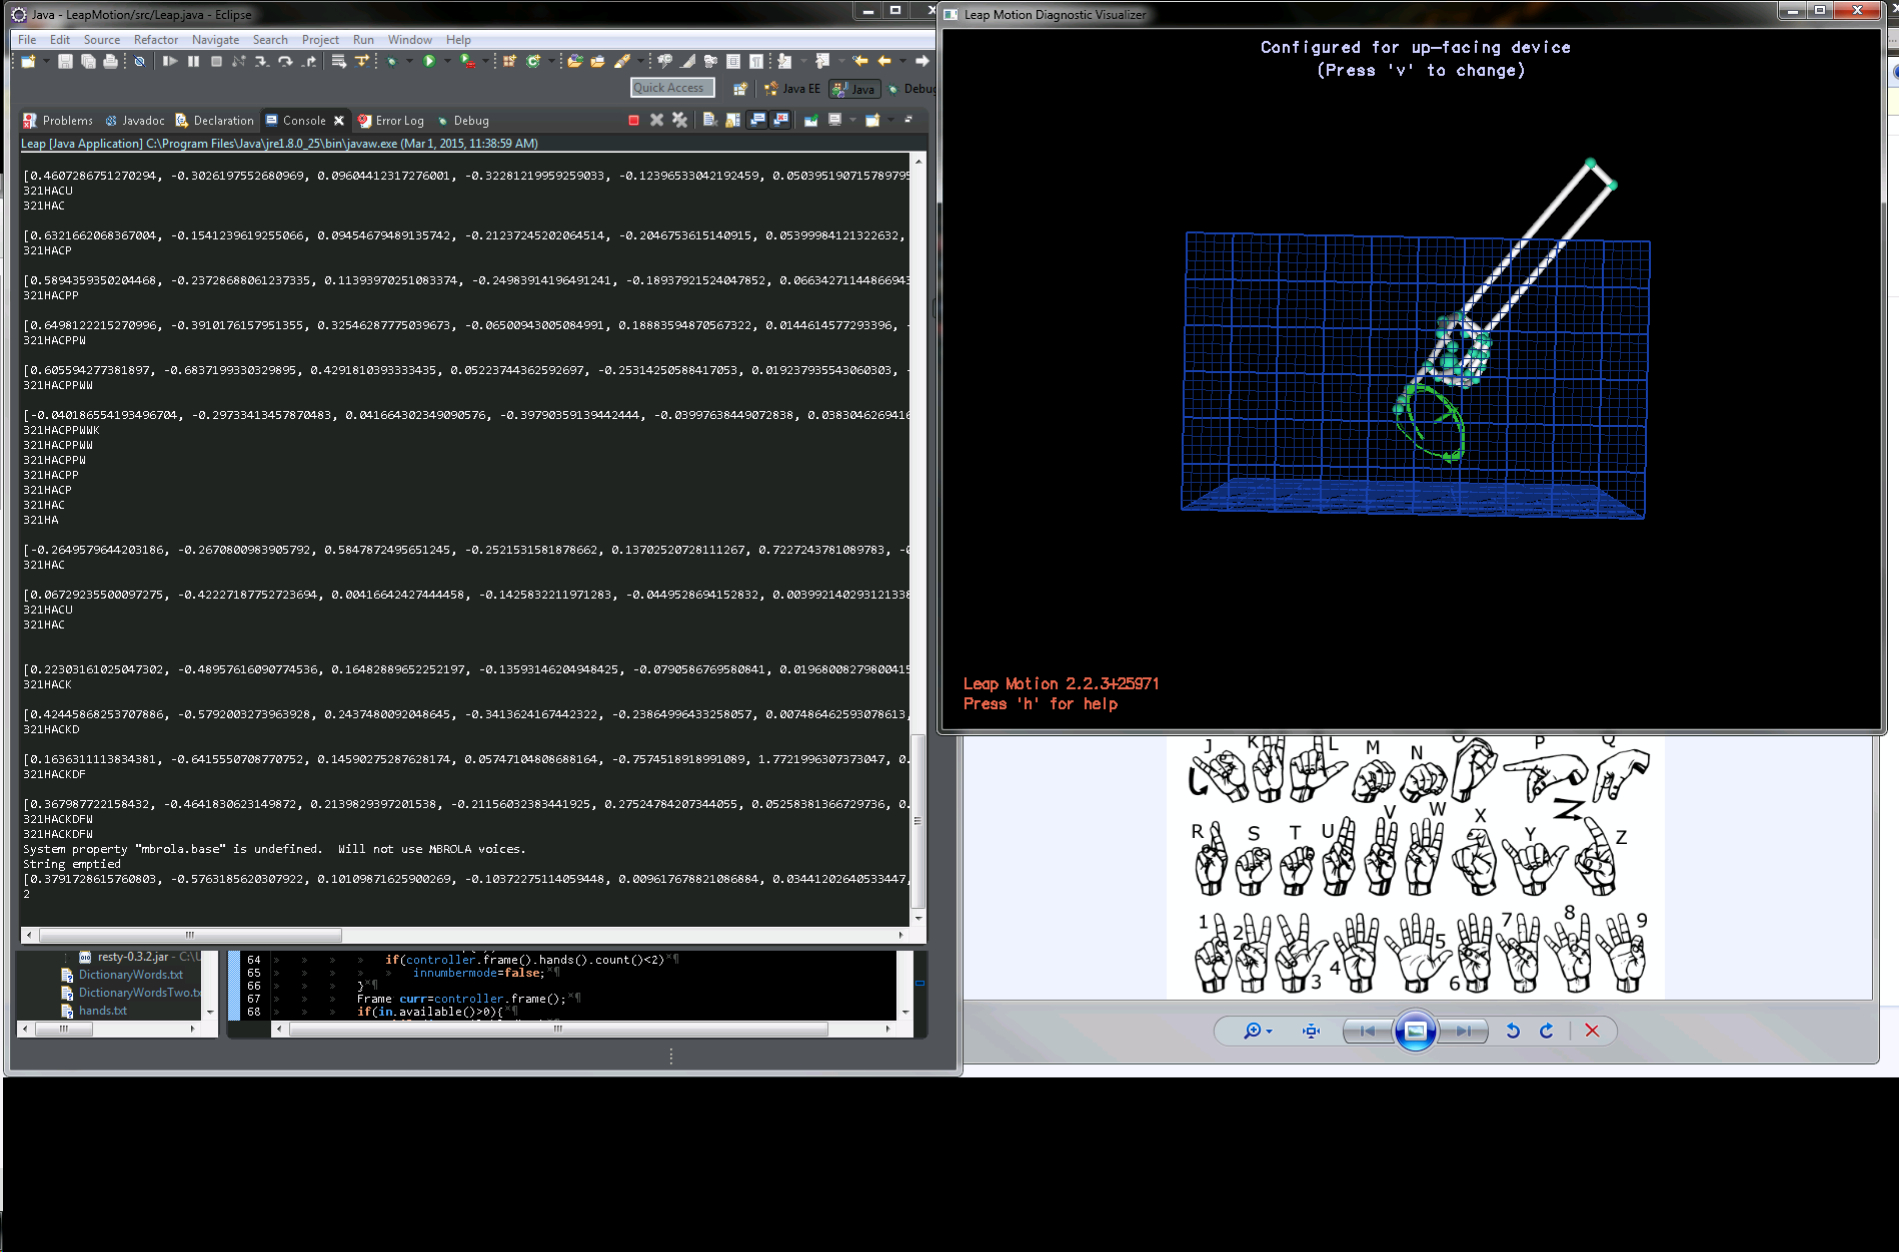This screenshot has height=1252, width=1899.
Task: Open the Open Console dropdown arrow
Action: pyautogui.click(x=890, y=120)
